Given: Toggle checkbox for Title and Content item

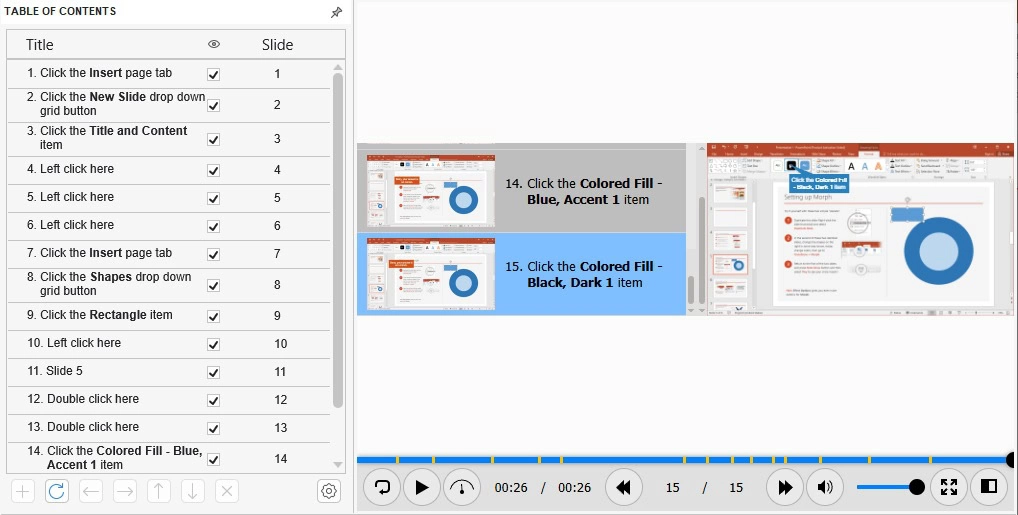Looking at the screenshot, I should click(213, 140).
